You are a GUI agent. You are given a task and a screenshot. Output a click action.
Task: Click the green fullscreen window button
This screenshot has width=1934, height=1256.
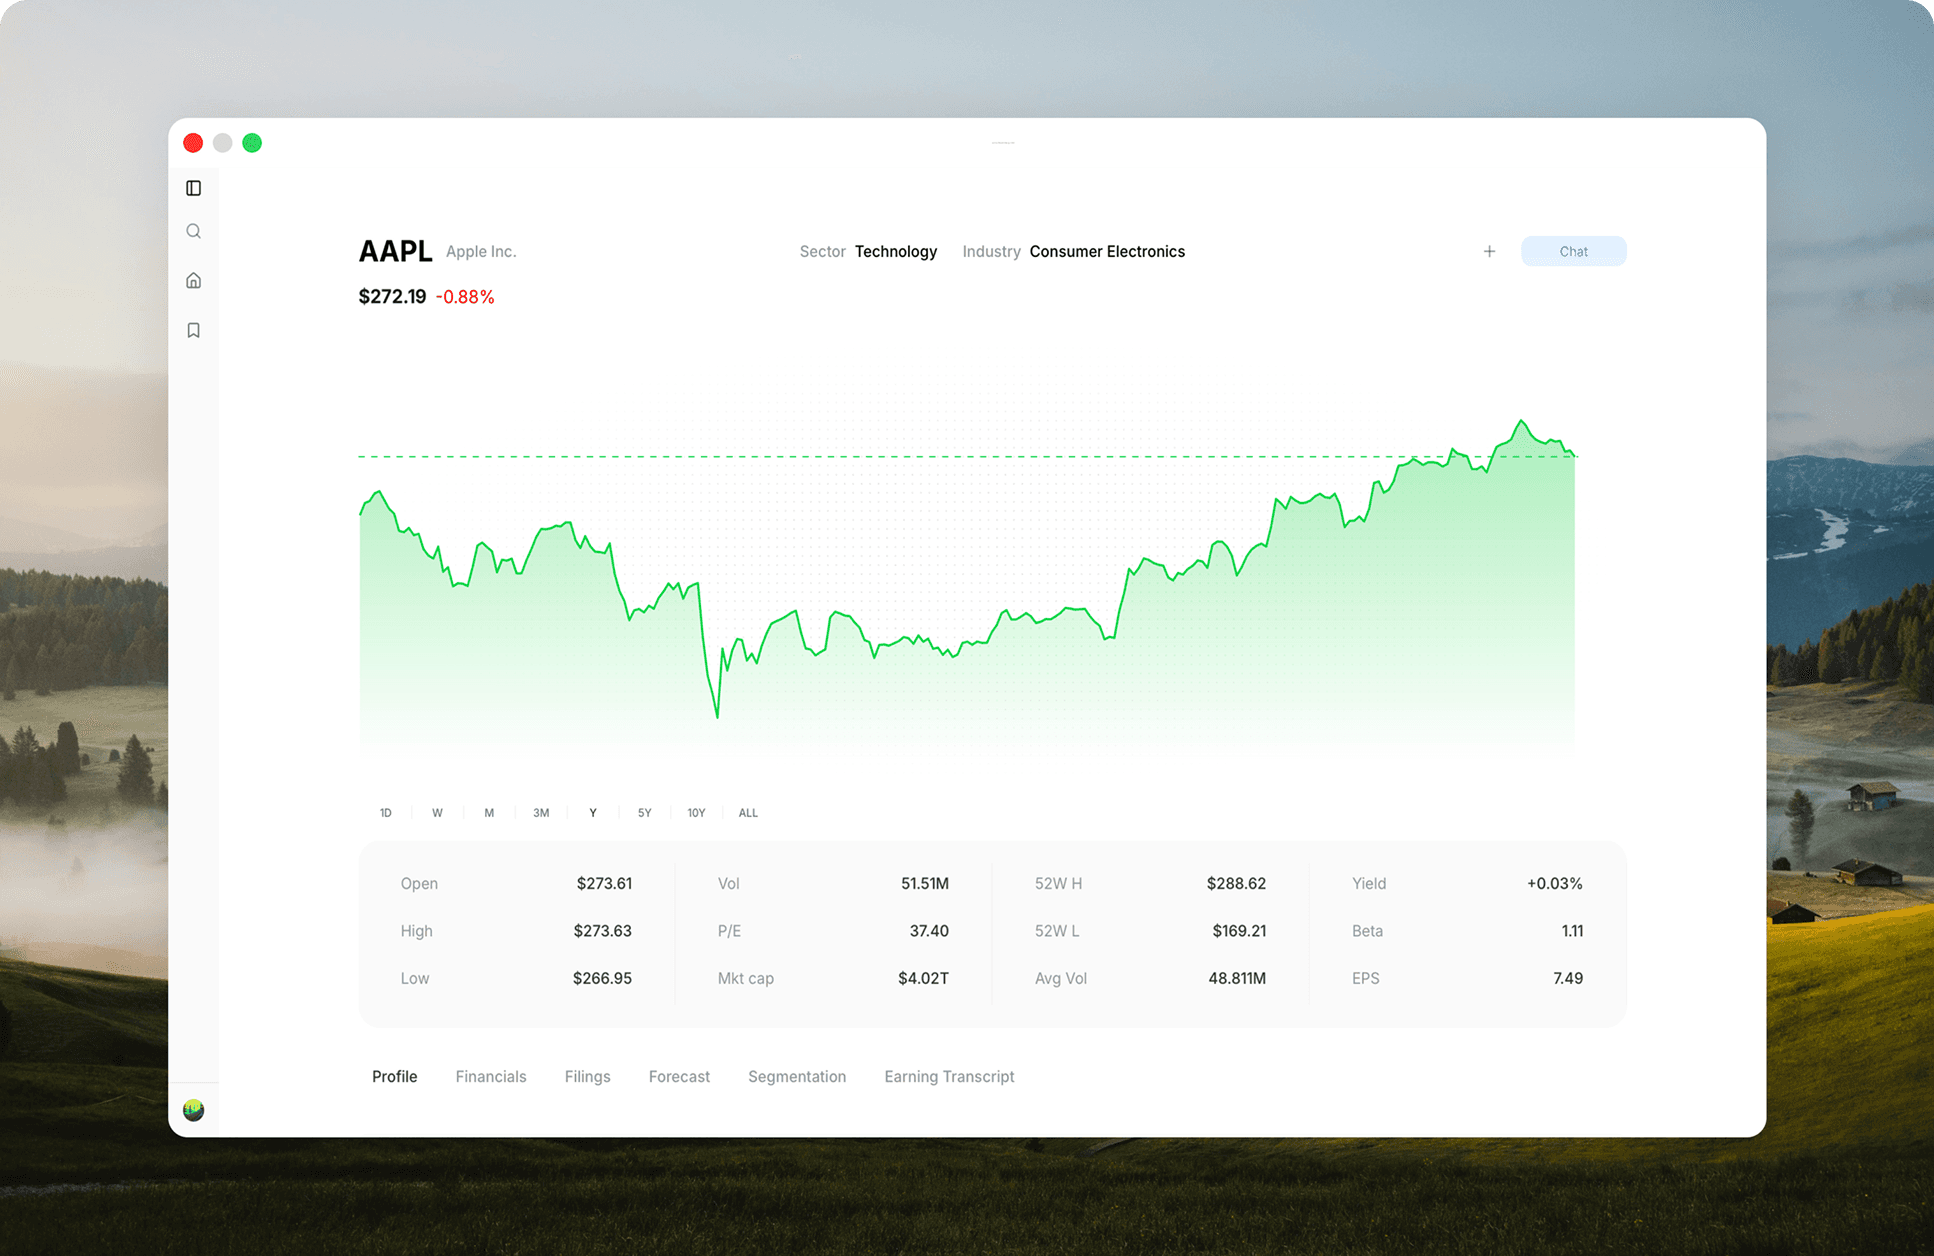[252, 143]
